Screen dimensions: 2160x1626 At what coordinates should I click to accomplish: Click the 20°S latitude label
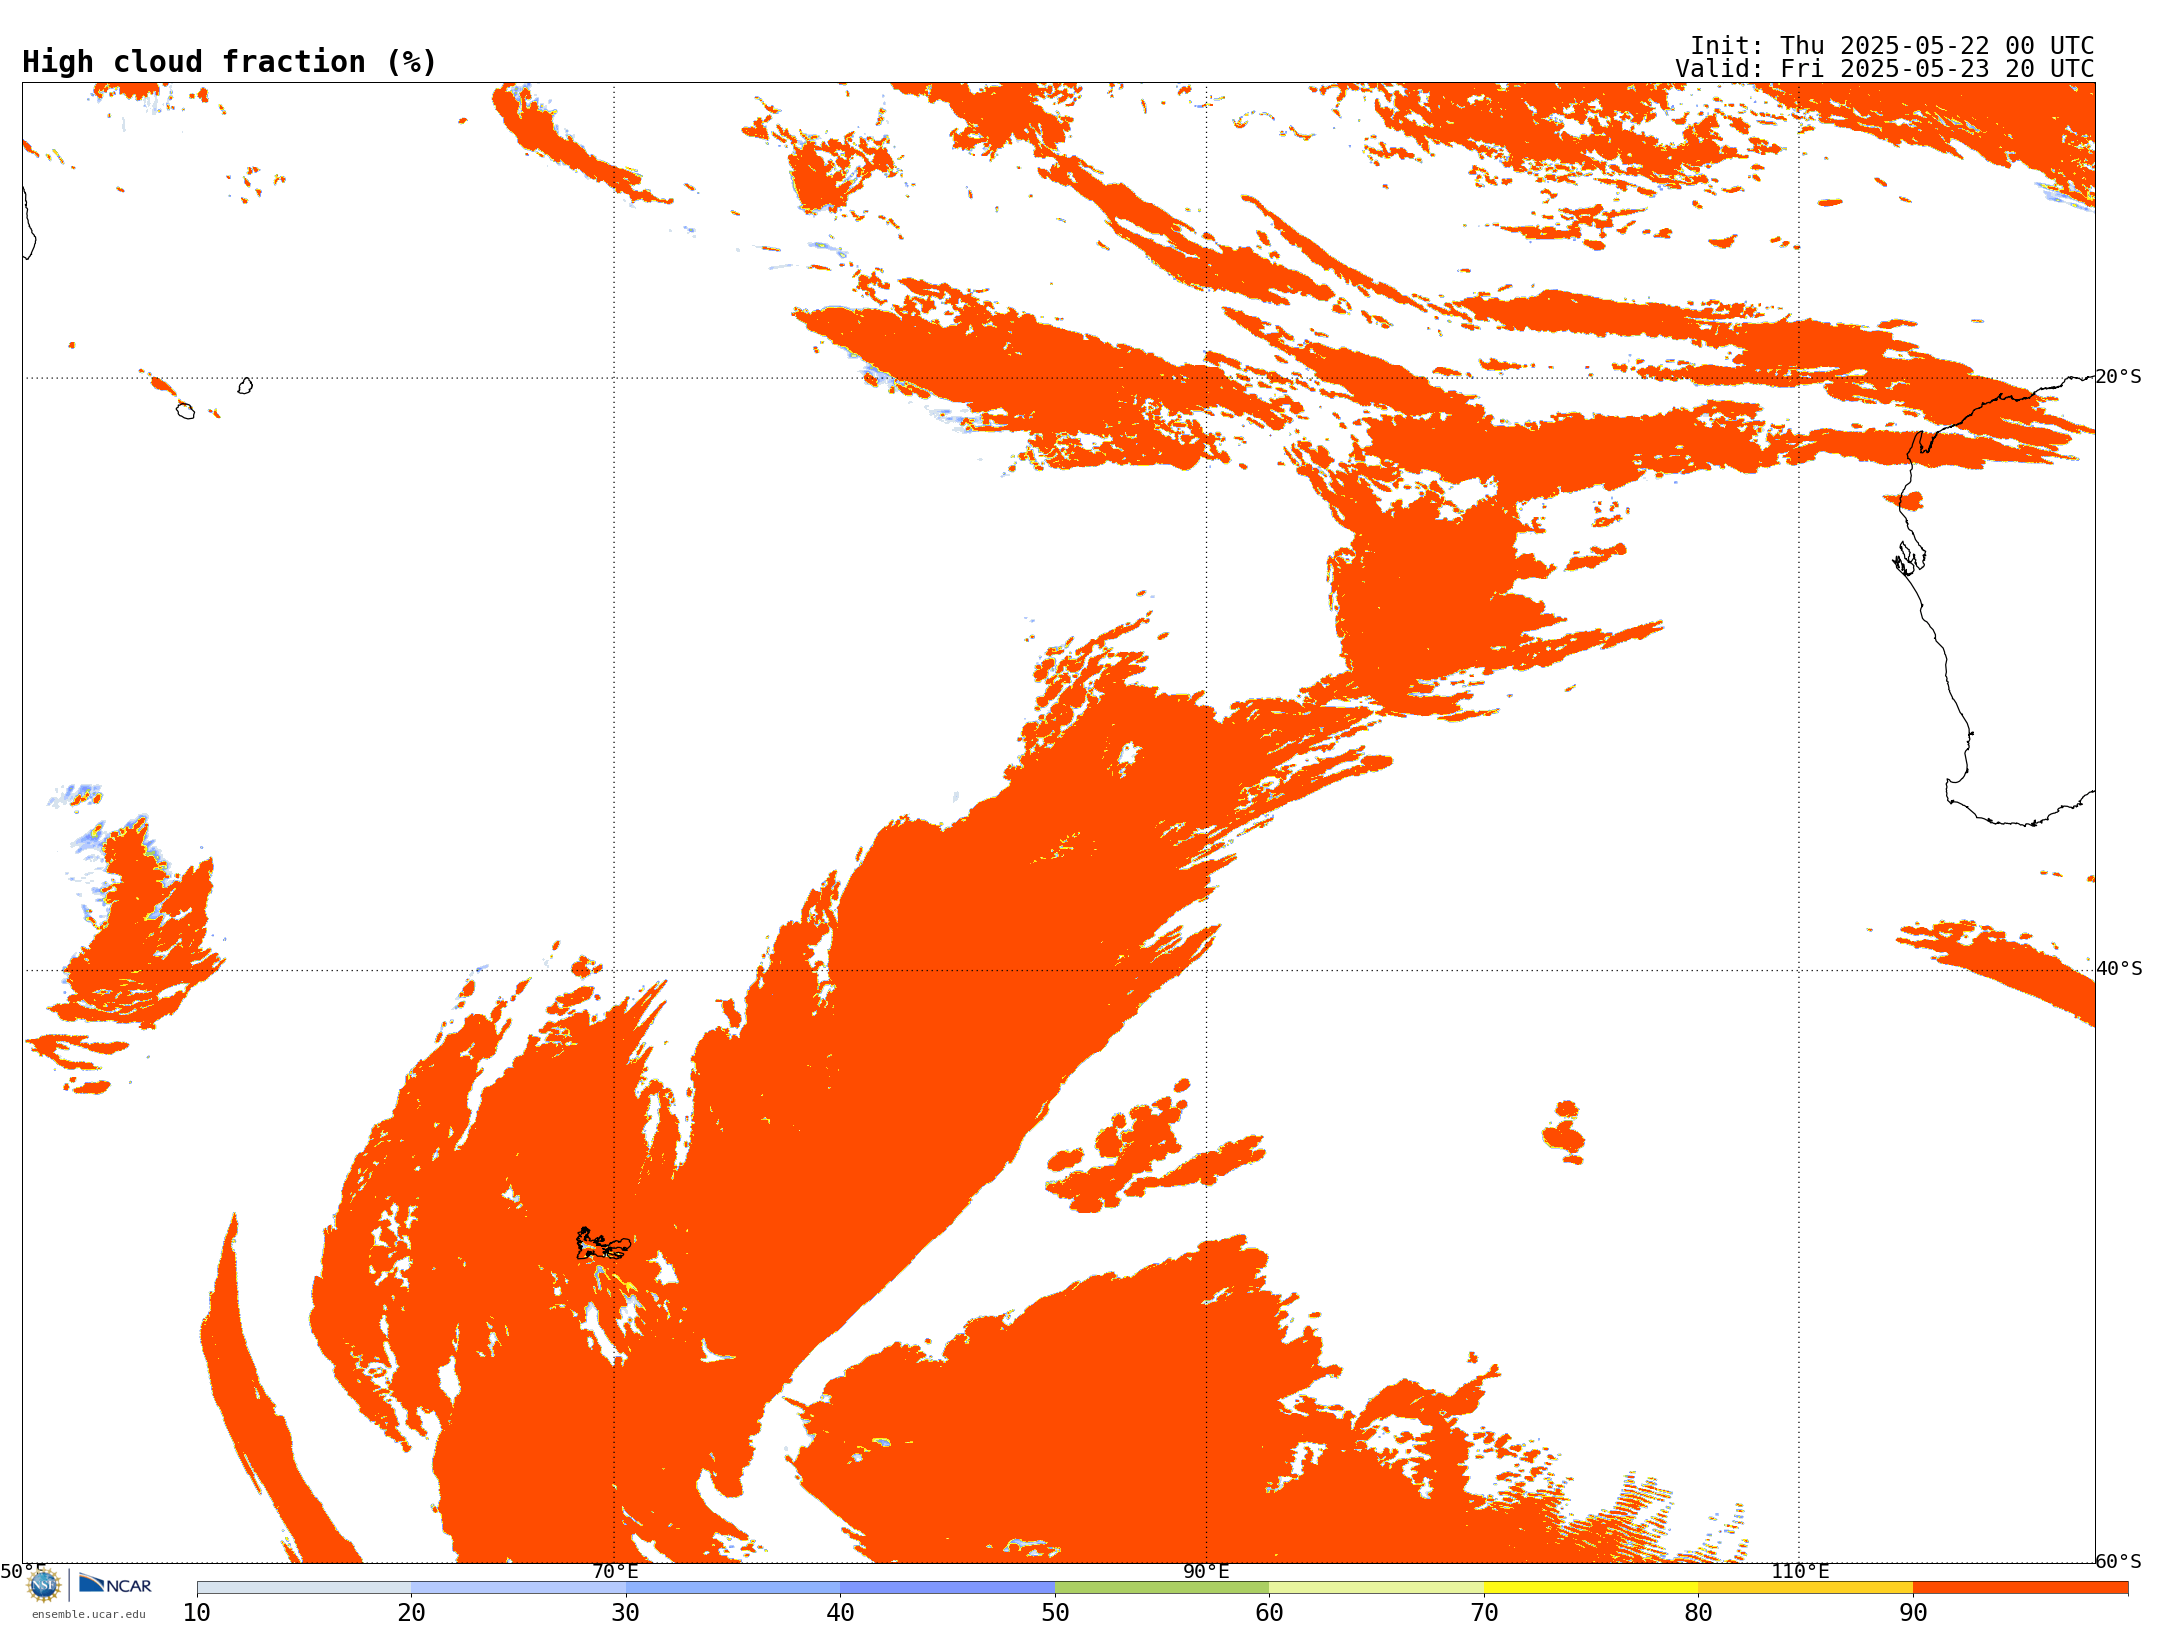pos(2119,377)
